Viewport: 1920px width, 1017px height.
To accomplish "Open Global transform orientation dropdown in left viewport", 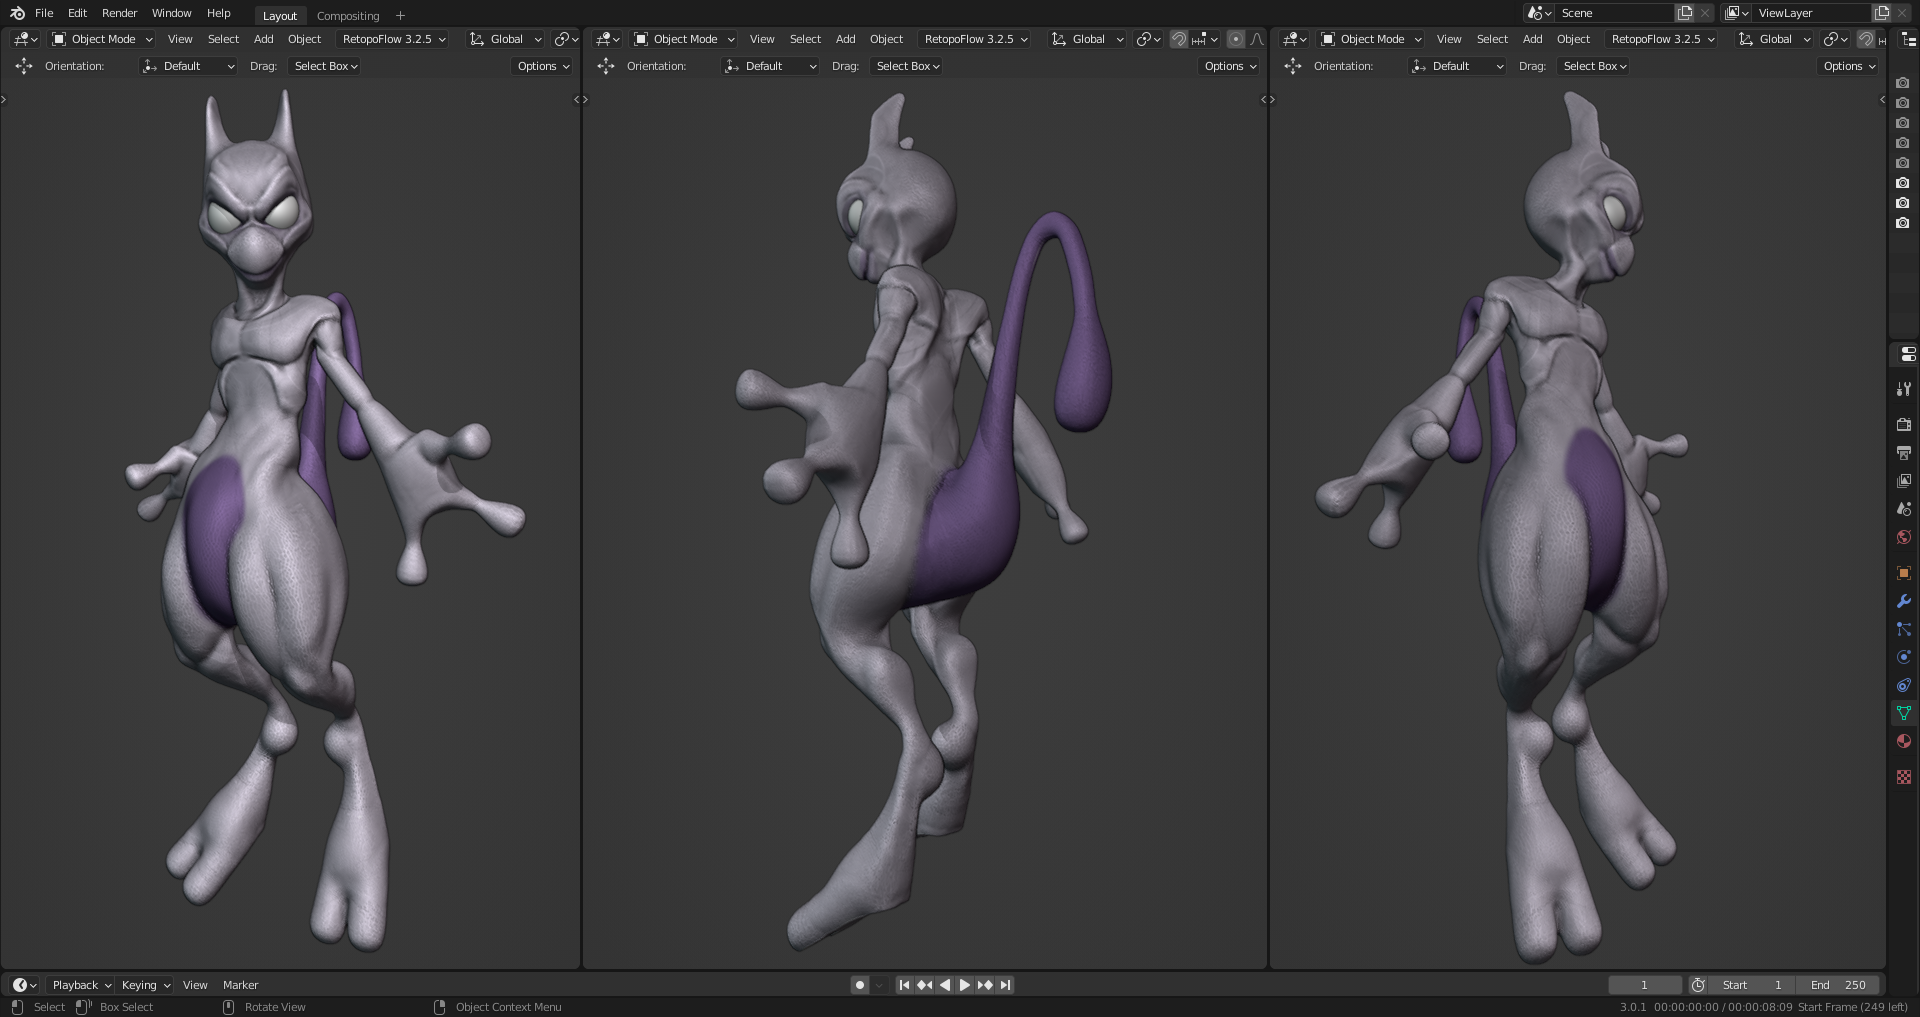I will (x=506, y=39).
